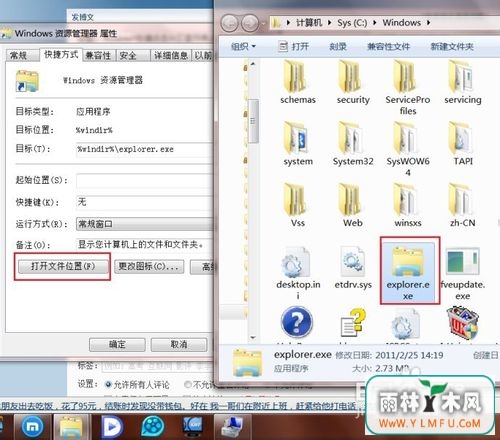This screenshot has height=440, width=500.
Task: Click the 更改图标(C)... button
Action: [149, 266]
